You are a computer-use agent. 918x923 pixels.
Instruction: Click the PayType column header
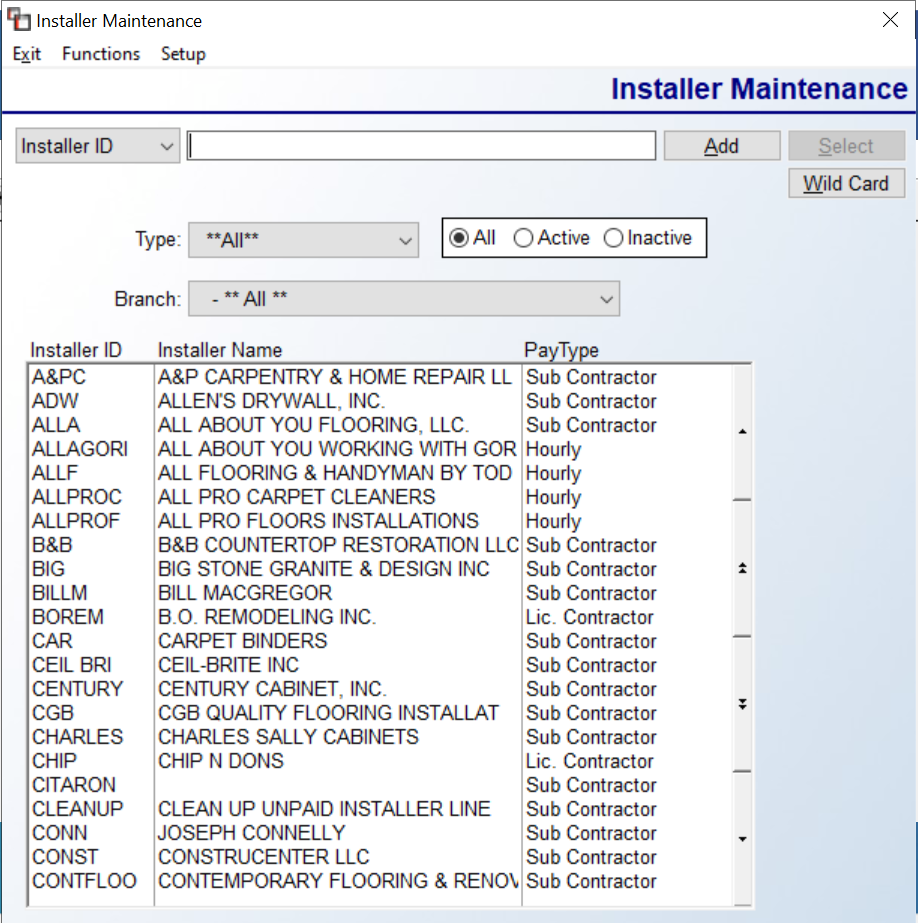coord(561,350)
